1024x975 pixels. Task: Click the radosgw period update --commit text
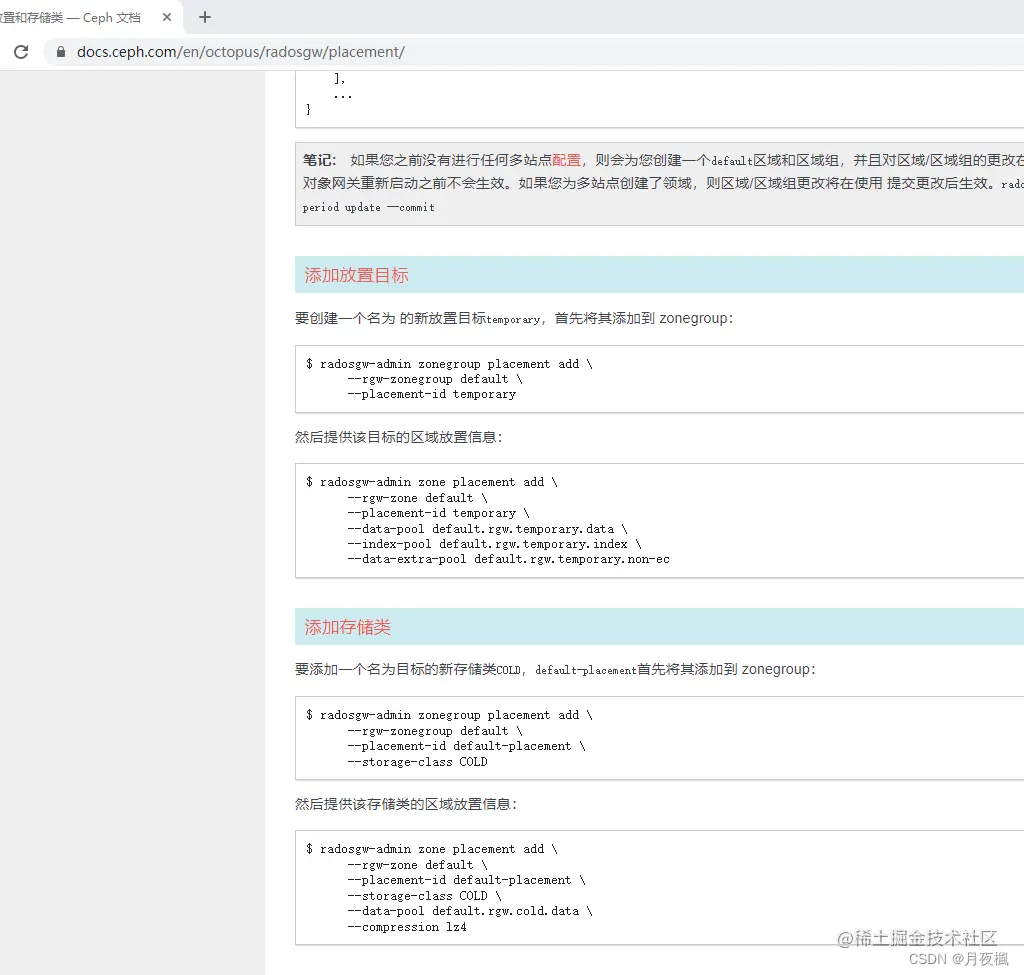coord(369,207)
